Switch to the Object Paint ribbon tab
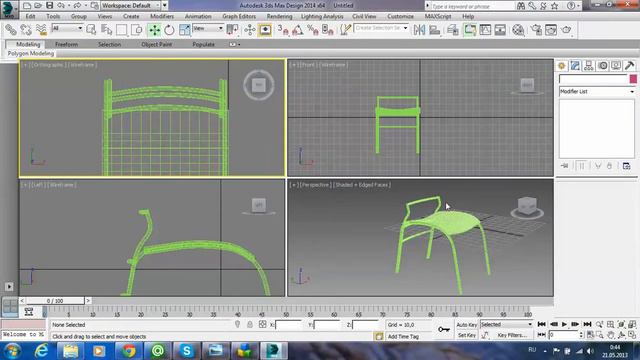Image resolution: width=640 pixels, height=360 pixels. tap(156, 44)
